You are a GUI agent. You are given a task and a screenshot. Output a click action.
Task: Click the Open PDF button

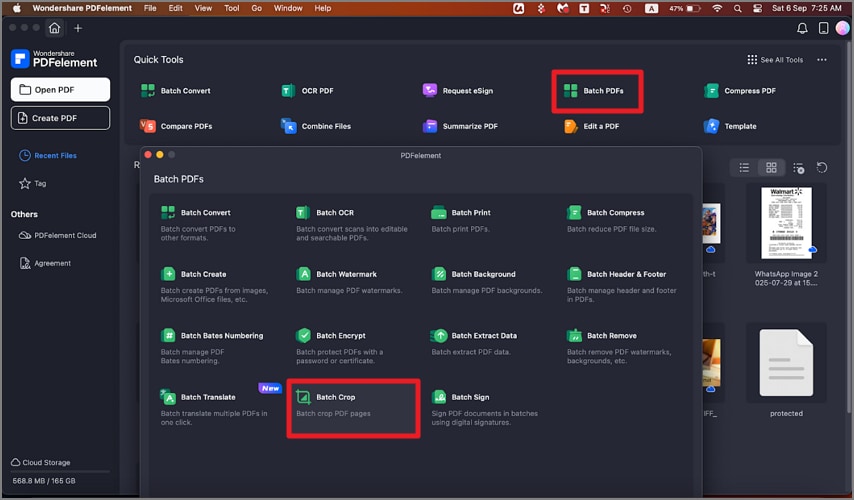60,90
